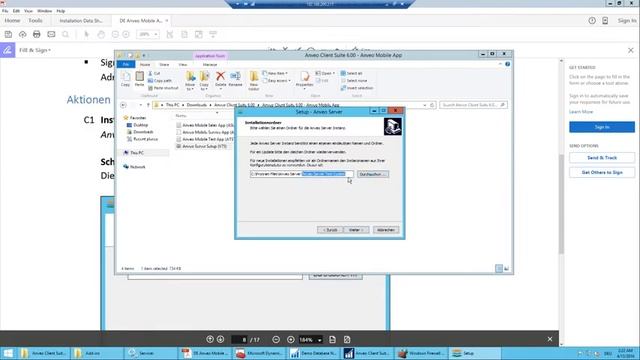This screenshot has width=640, height=360.
Task: Switch to the Tools tab in Acrobat
Action: pyautogui.click(x=36, y=20)
